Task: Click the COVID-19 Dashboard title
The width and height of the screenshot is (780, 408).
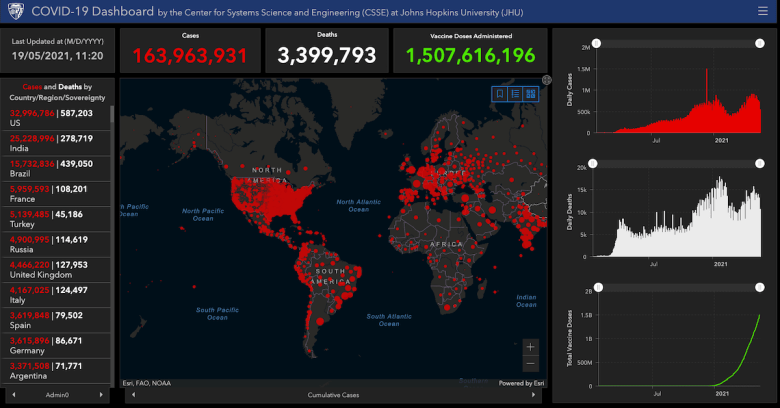Action: click(x=93, y=11)
